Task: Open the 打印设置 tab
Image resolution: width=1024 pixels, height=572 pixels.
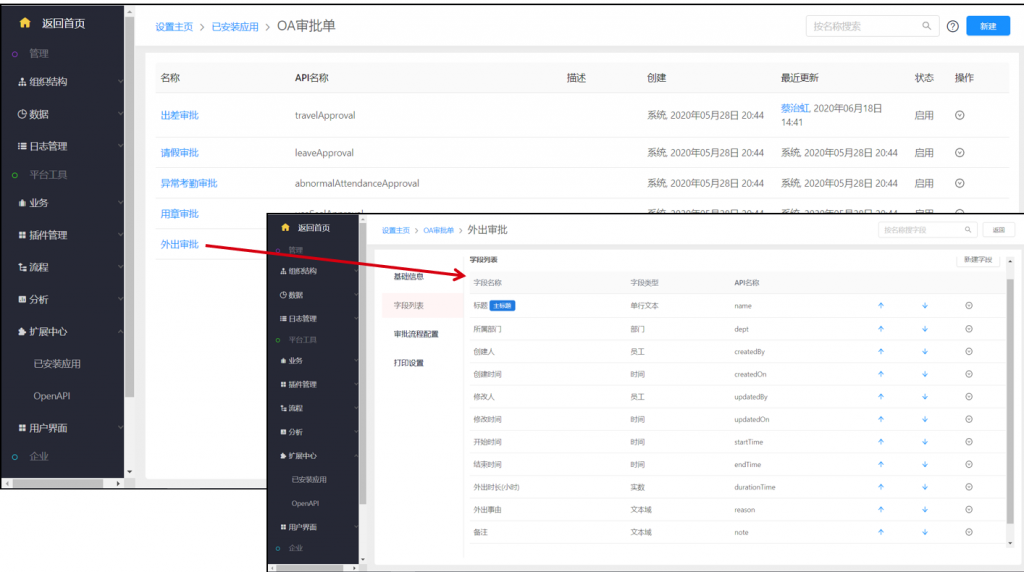Action: pyautogui.click(x=408, y=363)
